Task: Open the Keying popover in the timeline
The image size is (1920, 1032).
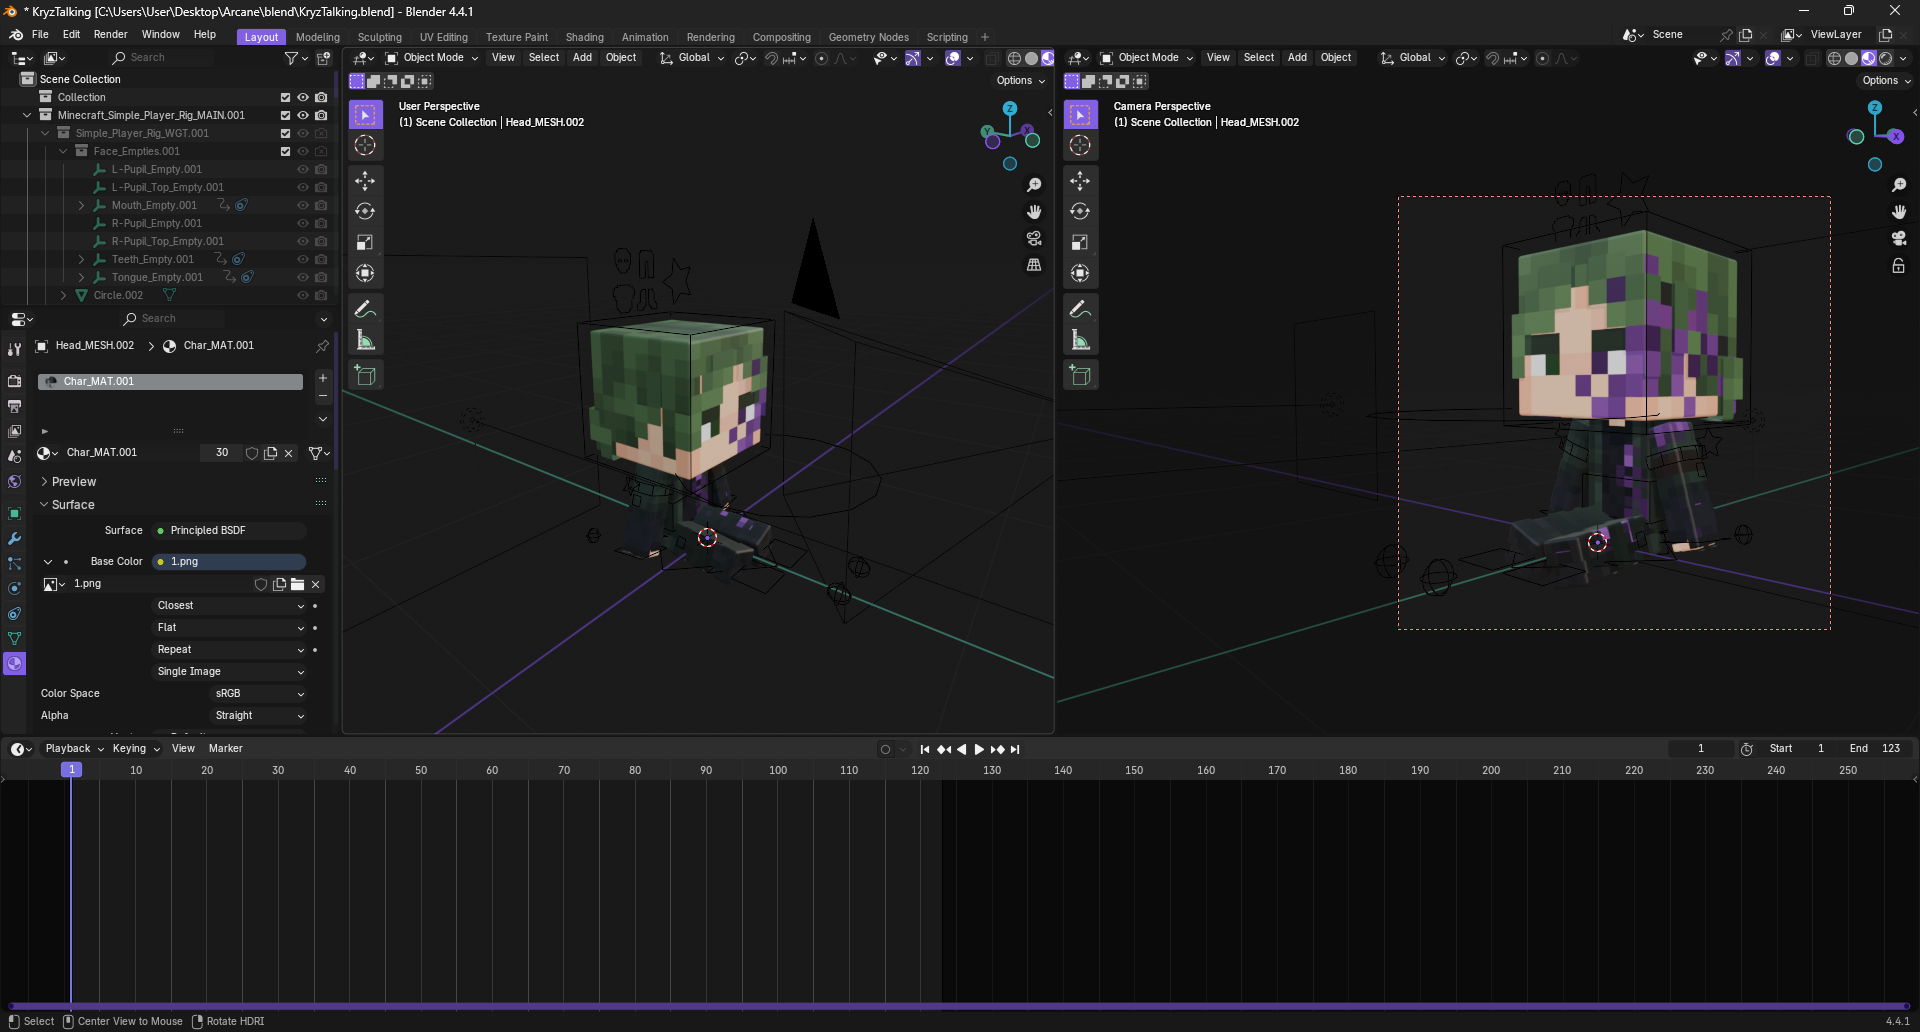Action: 136,749
